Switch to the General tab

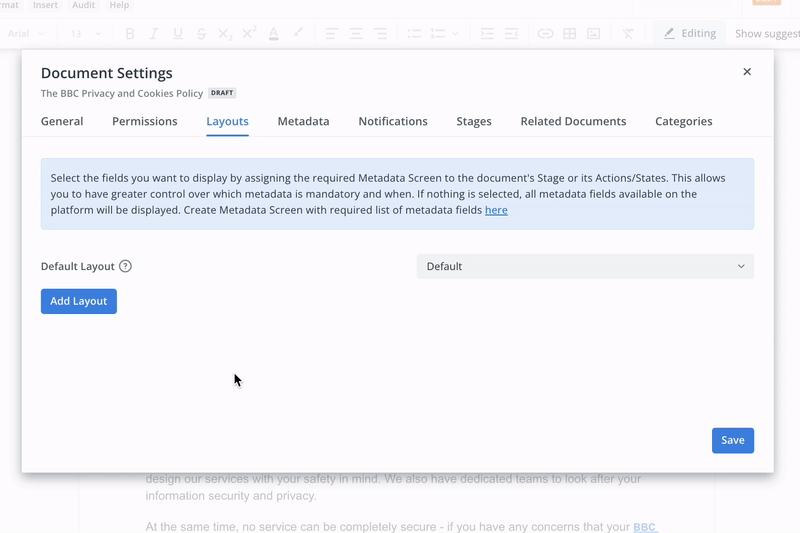click(x=62, y=121)
